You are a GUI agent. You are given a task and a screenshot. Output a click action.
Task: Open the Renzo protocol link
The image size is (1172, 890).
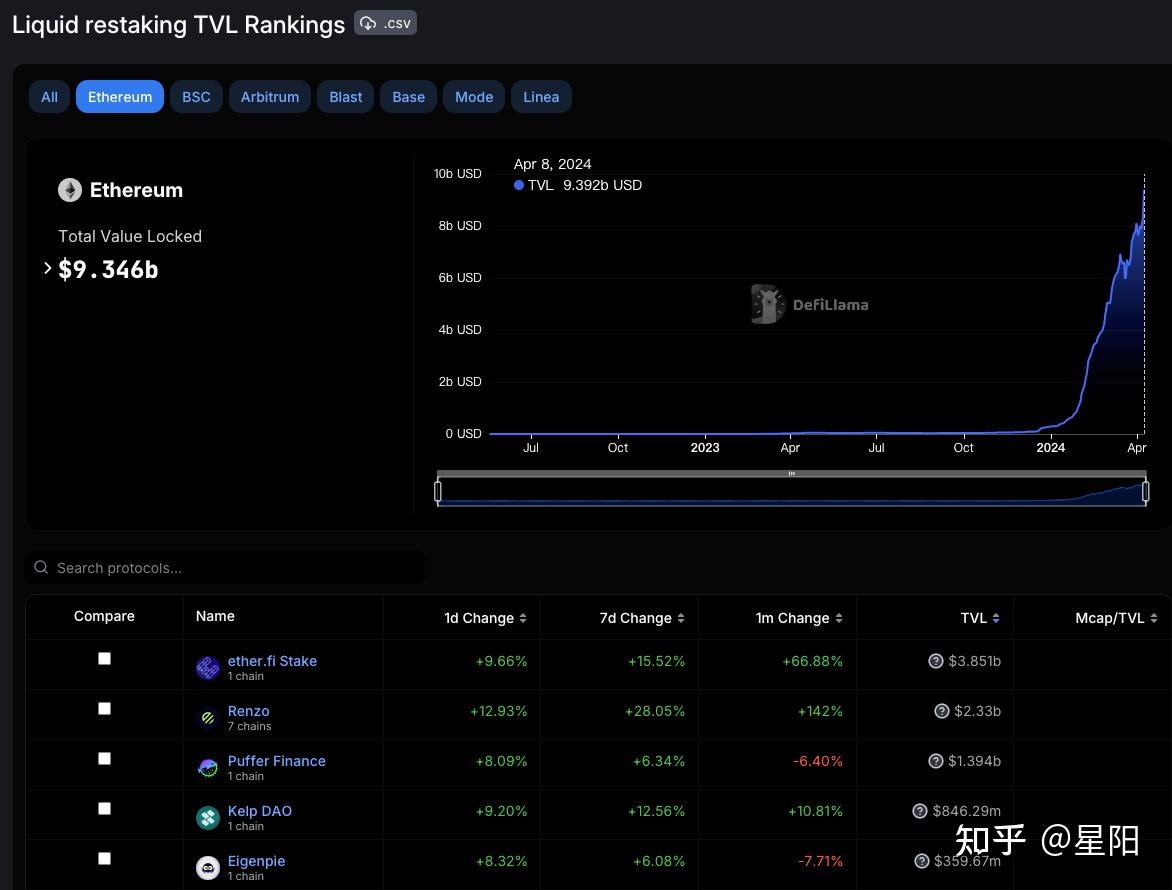[x=248, y=711]
